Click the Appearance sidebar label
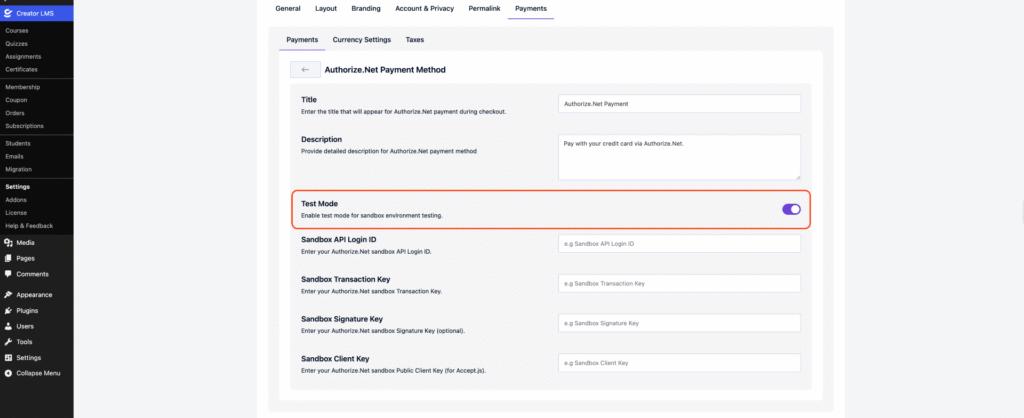Screen dimensions: 1024x418 (x=34, y=295)
